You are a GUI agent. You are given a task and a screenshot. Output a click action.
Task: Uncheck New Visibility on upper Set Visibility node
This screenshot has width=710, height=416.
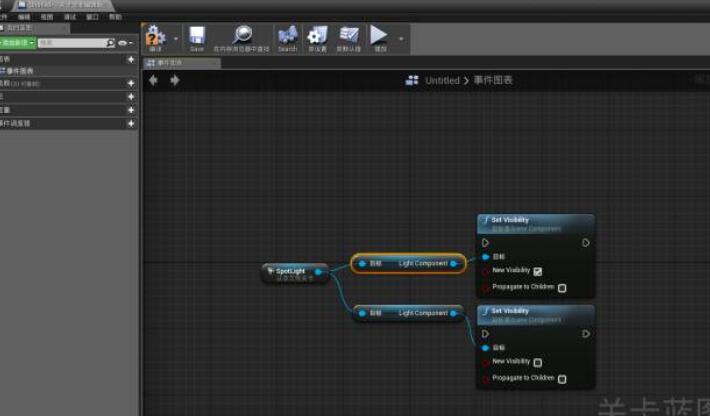point(538,271)
